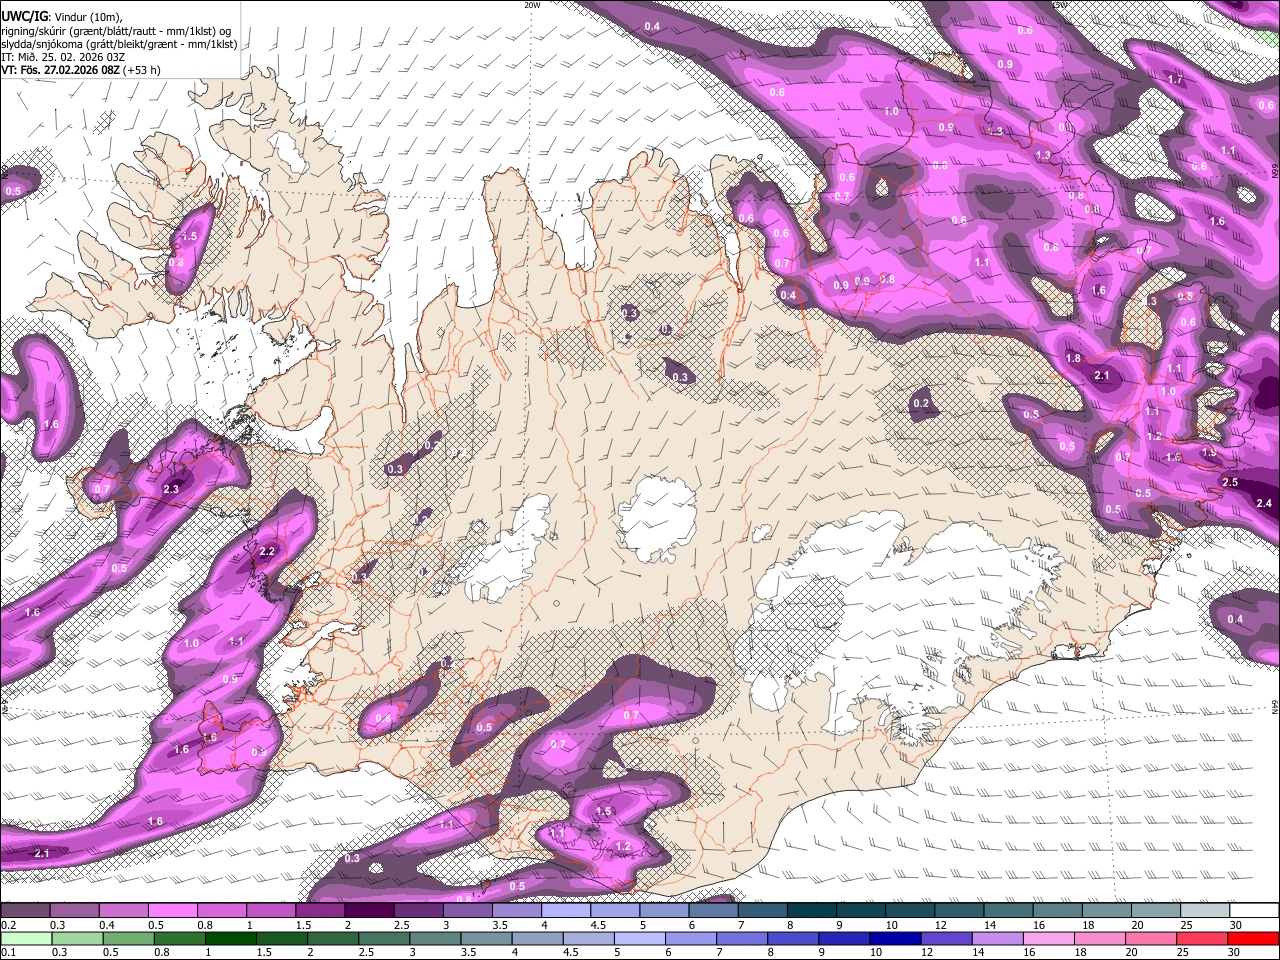Select the 'Vindur (10m)' label in the header

[x=88, y=16]
